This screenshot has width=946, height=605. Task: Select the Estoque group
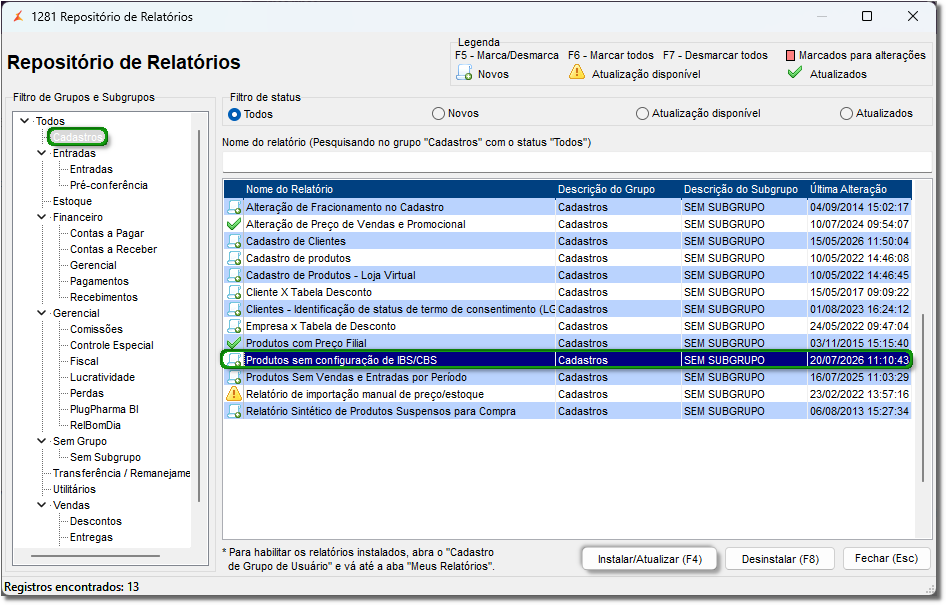tap(72, 201)
